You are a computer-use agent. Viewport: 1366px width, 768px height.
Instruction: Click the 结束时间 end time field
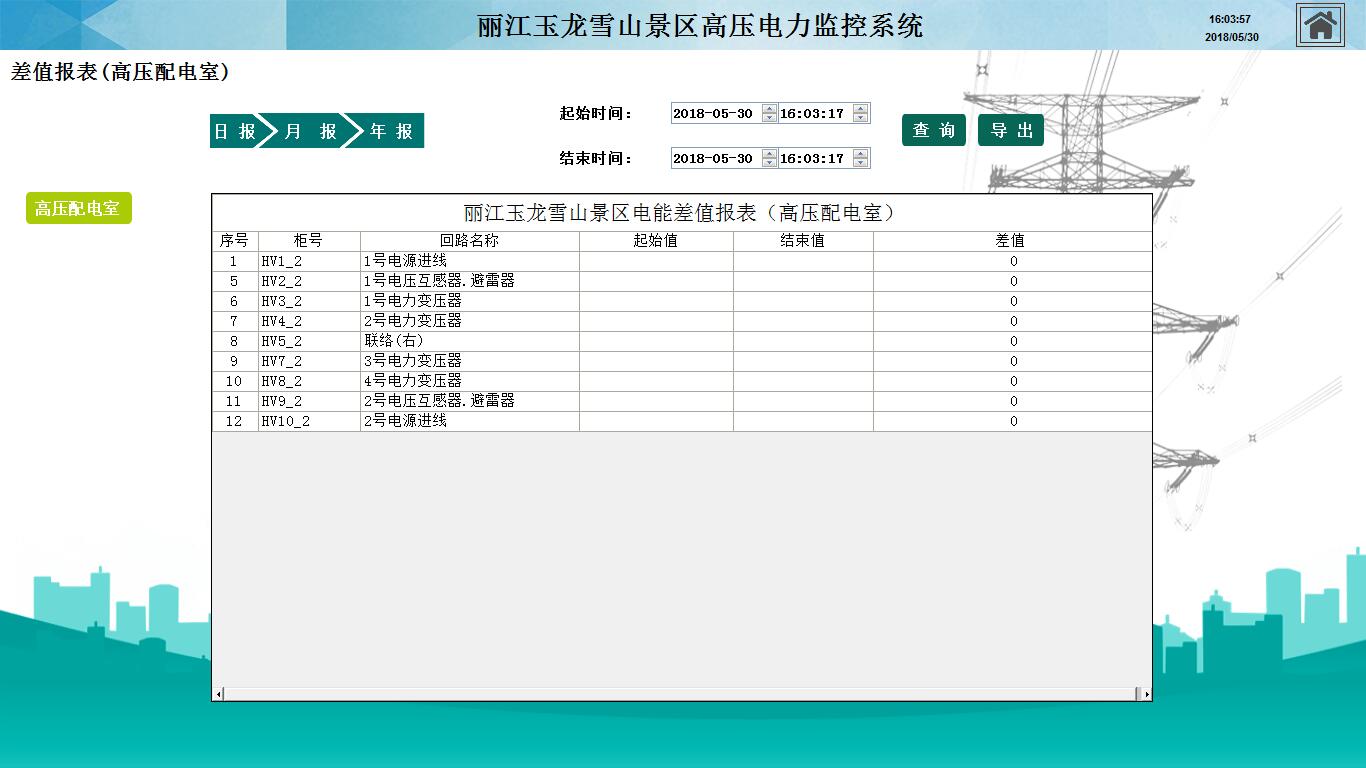tap(814, 159)
